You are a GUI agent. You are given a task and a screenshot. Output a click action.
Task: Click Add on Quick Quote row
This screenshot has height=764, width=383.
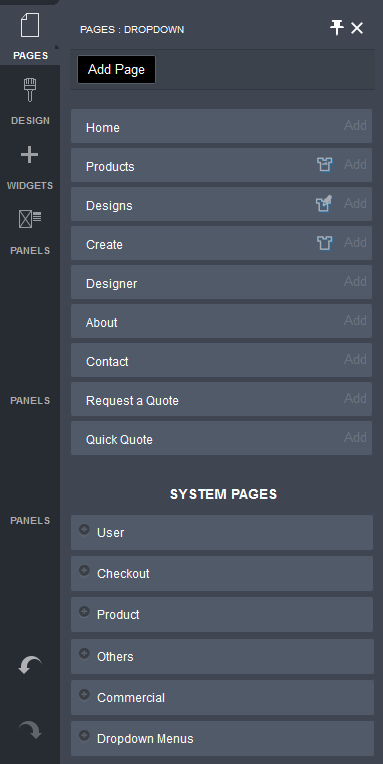coord(355,438)
